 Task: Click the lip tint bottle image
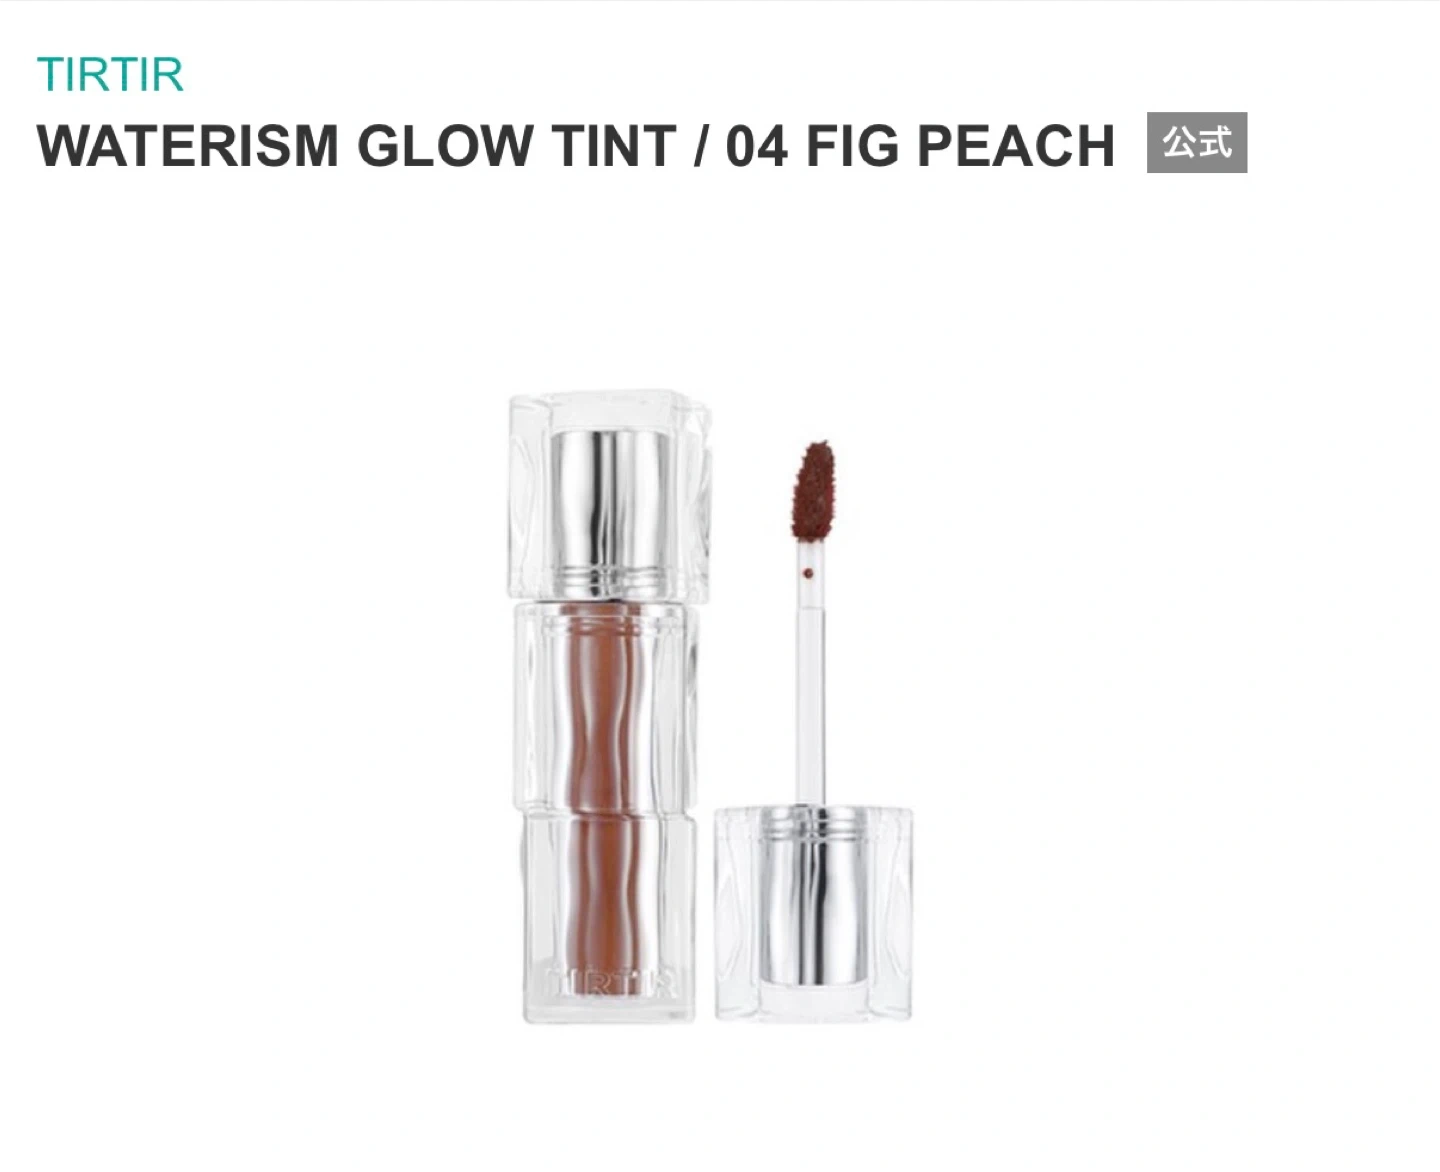tap(609, 709)
